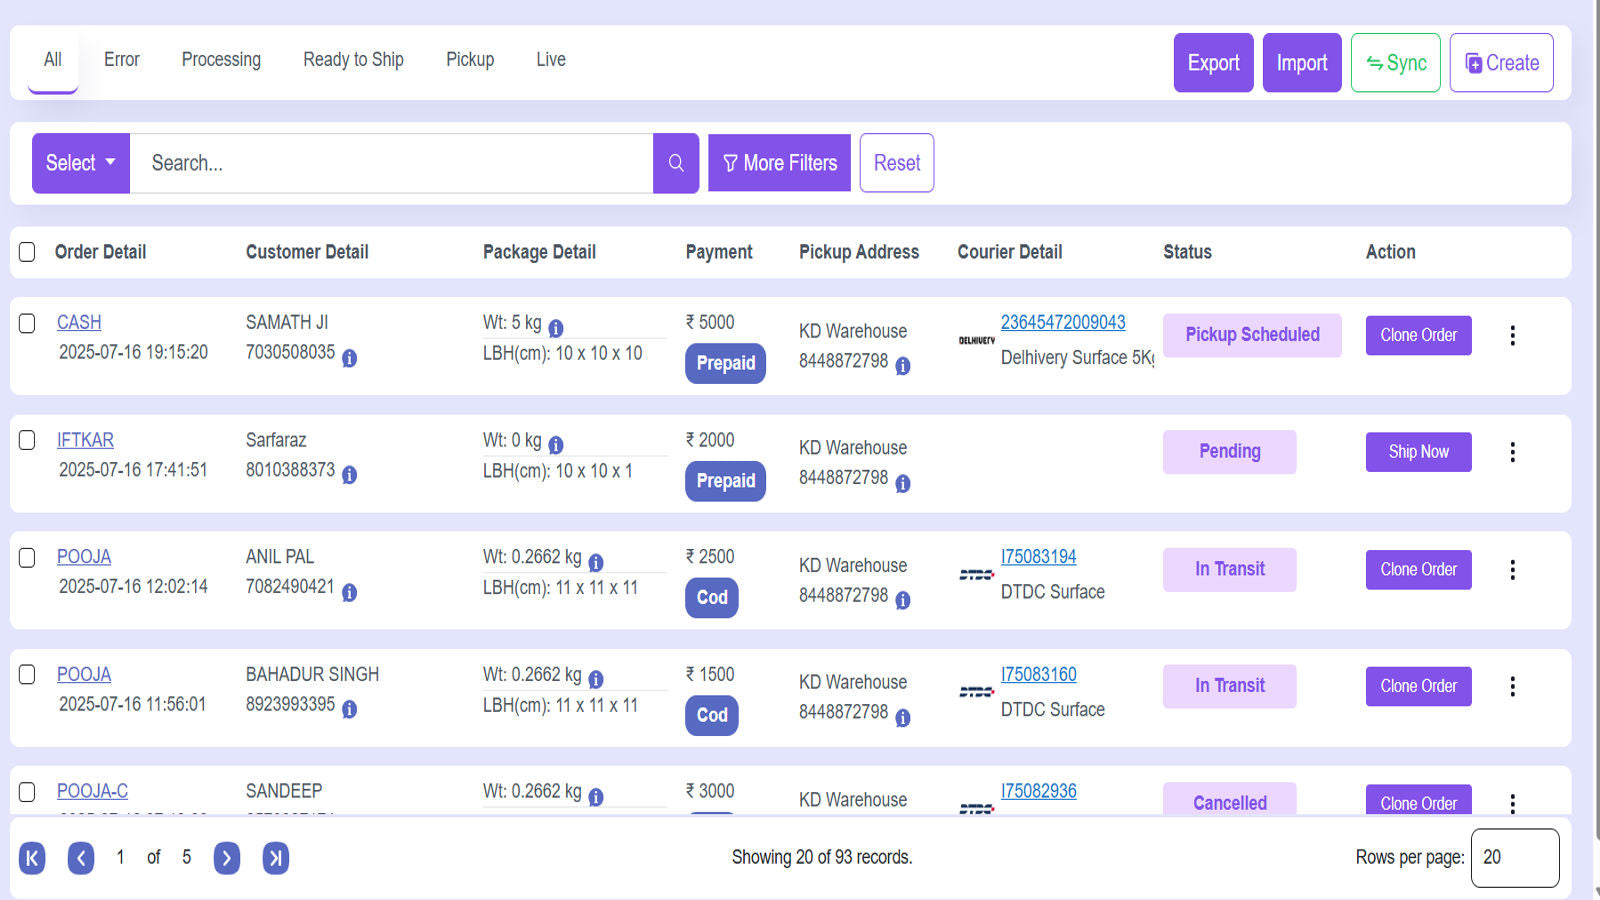
Task: Switch to the Ready to Ship tab
Action: [353, 60]
